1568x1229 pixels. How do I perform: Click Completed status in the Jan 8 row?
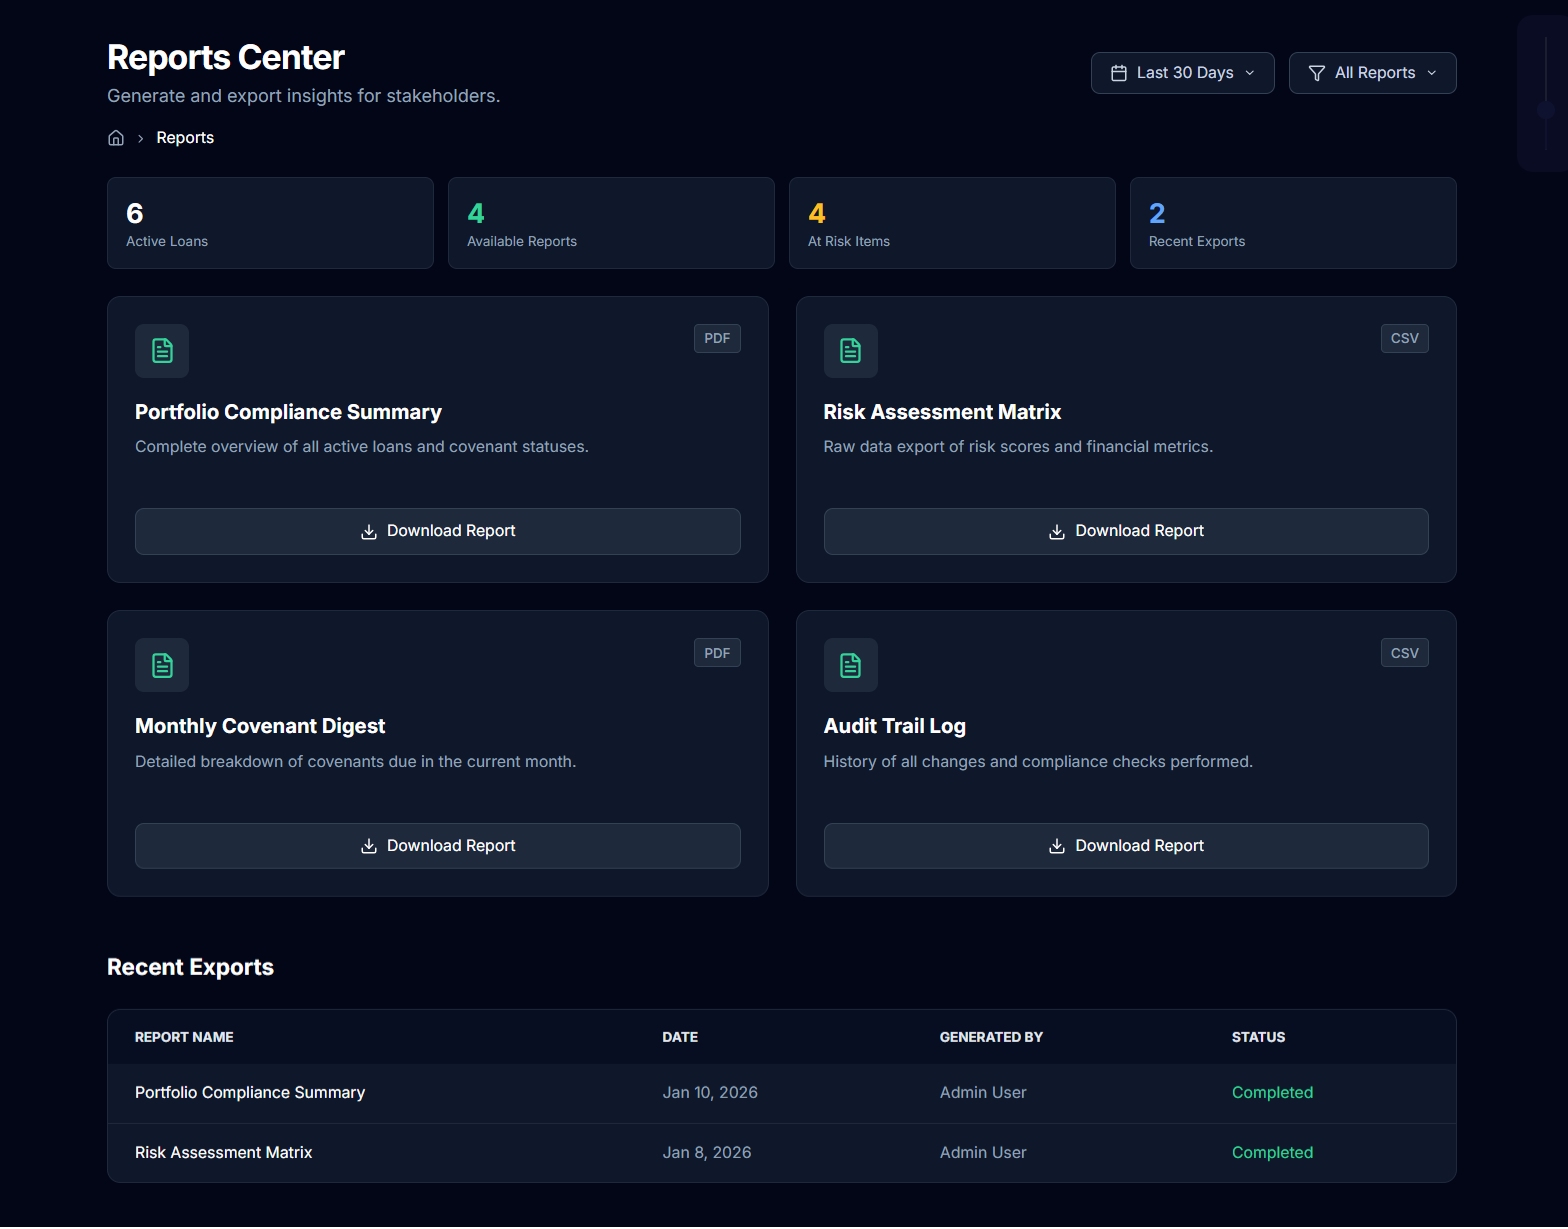[1272, 1153]
